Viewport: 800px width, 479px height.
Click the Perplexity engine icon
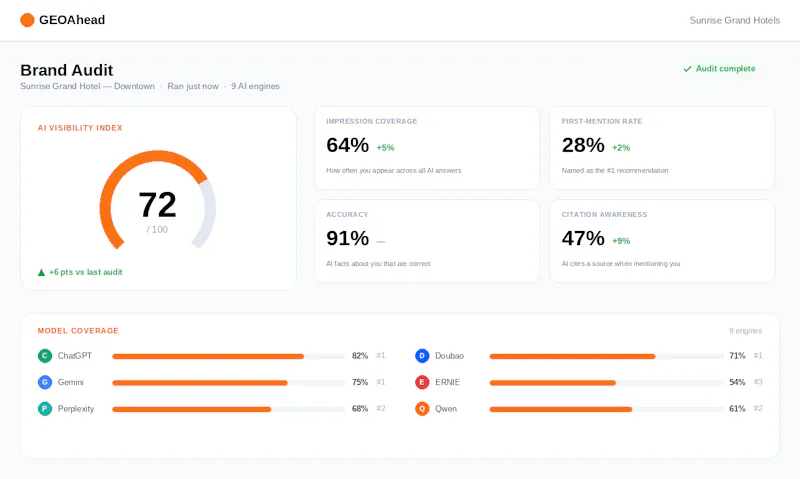pos(45,409)
